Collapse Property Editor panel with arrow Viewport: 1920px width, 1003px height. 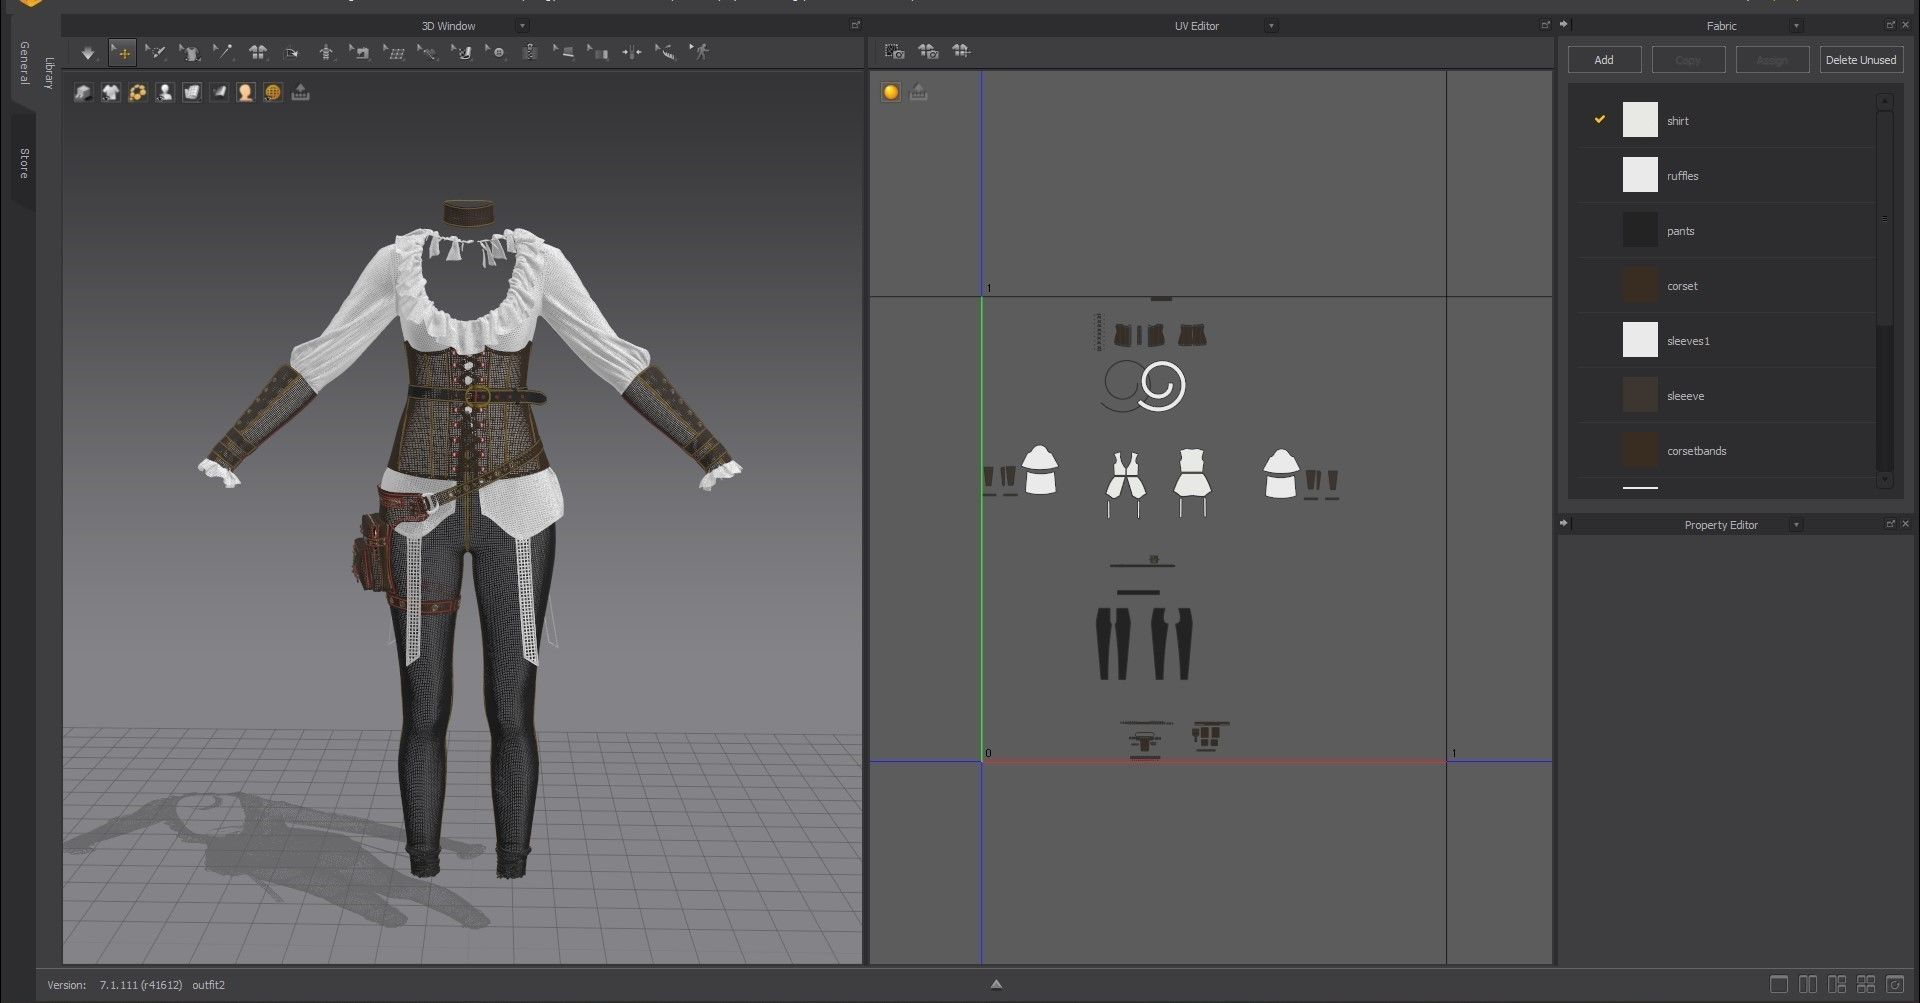(x=1564, y=523)
